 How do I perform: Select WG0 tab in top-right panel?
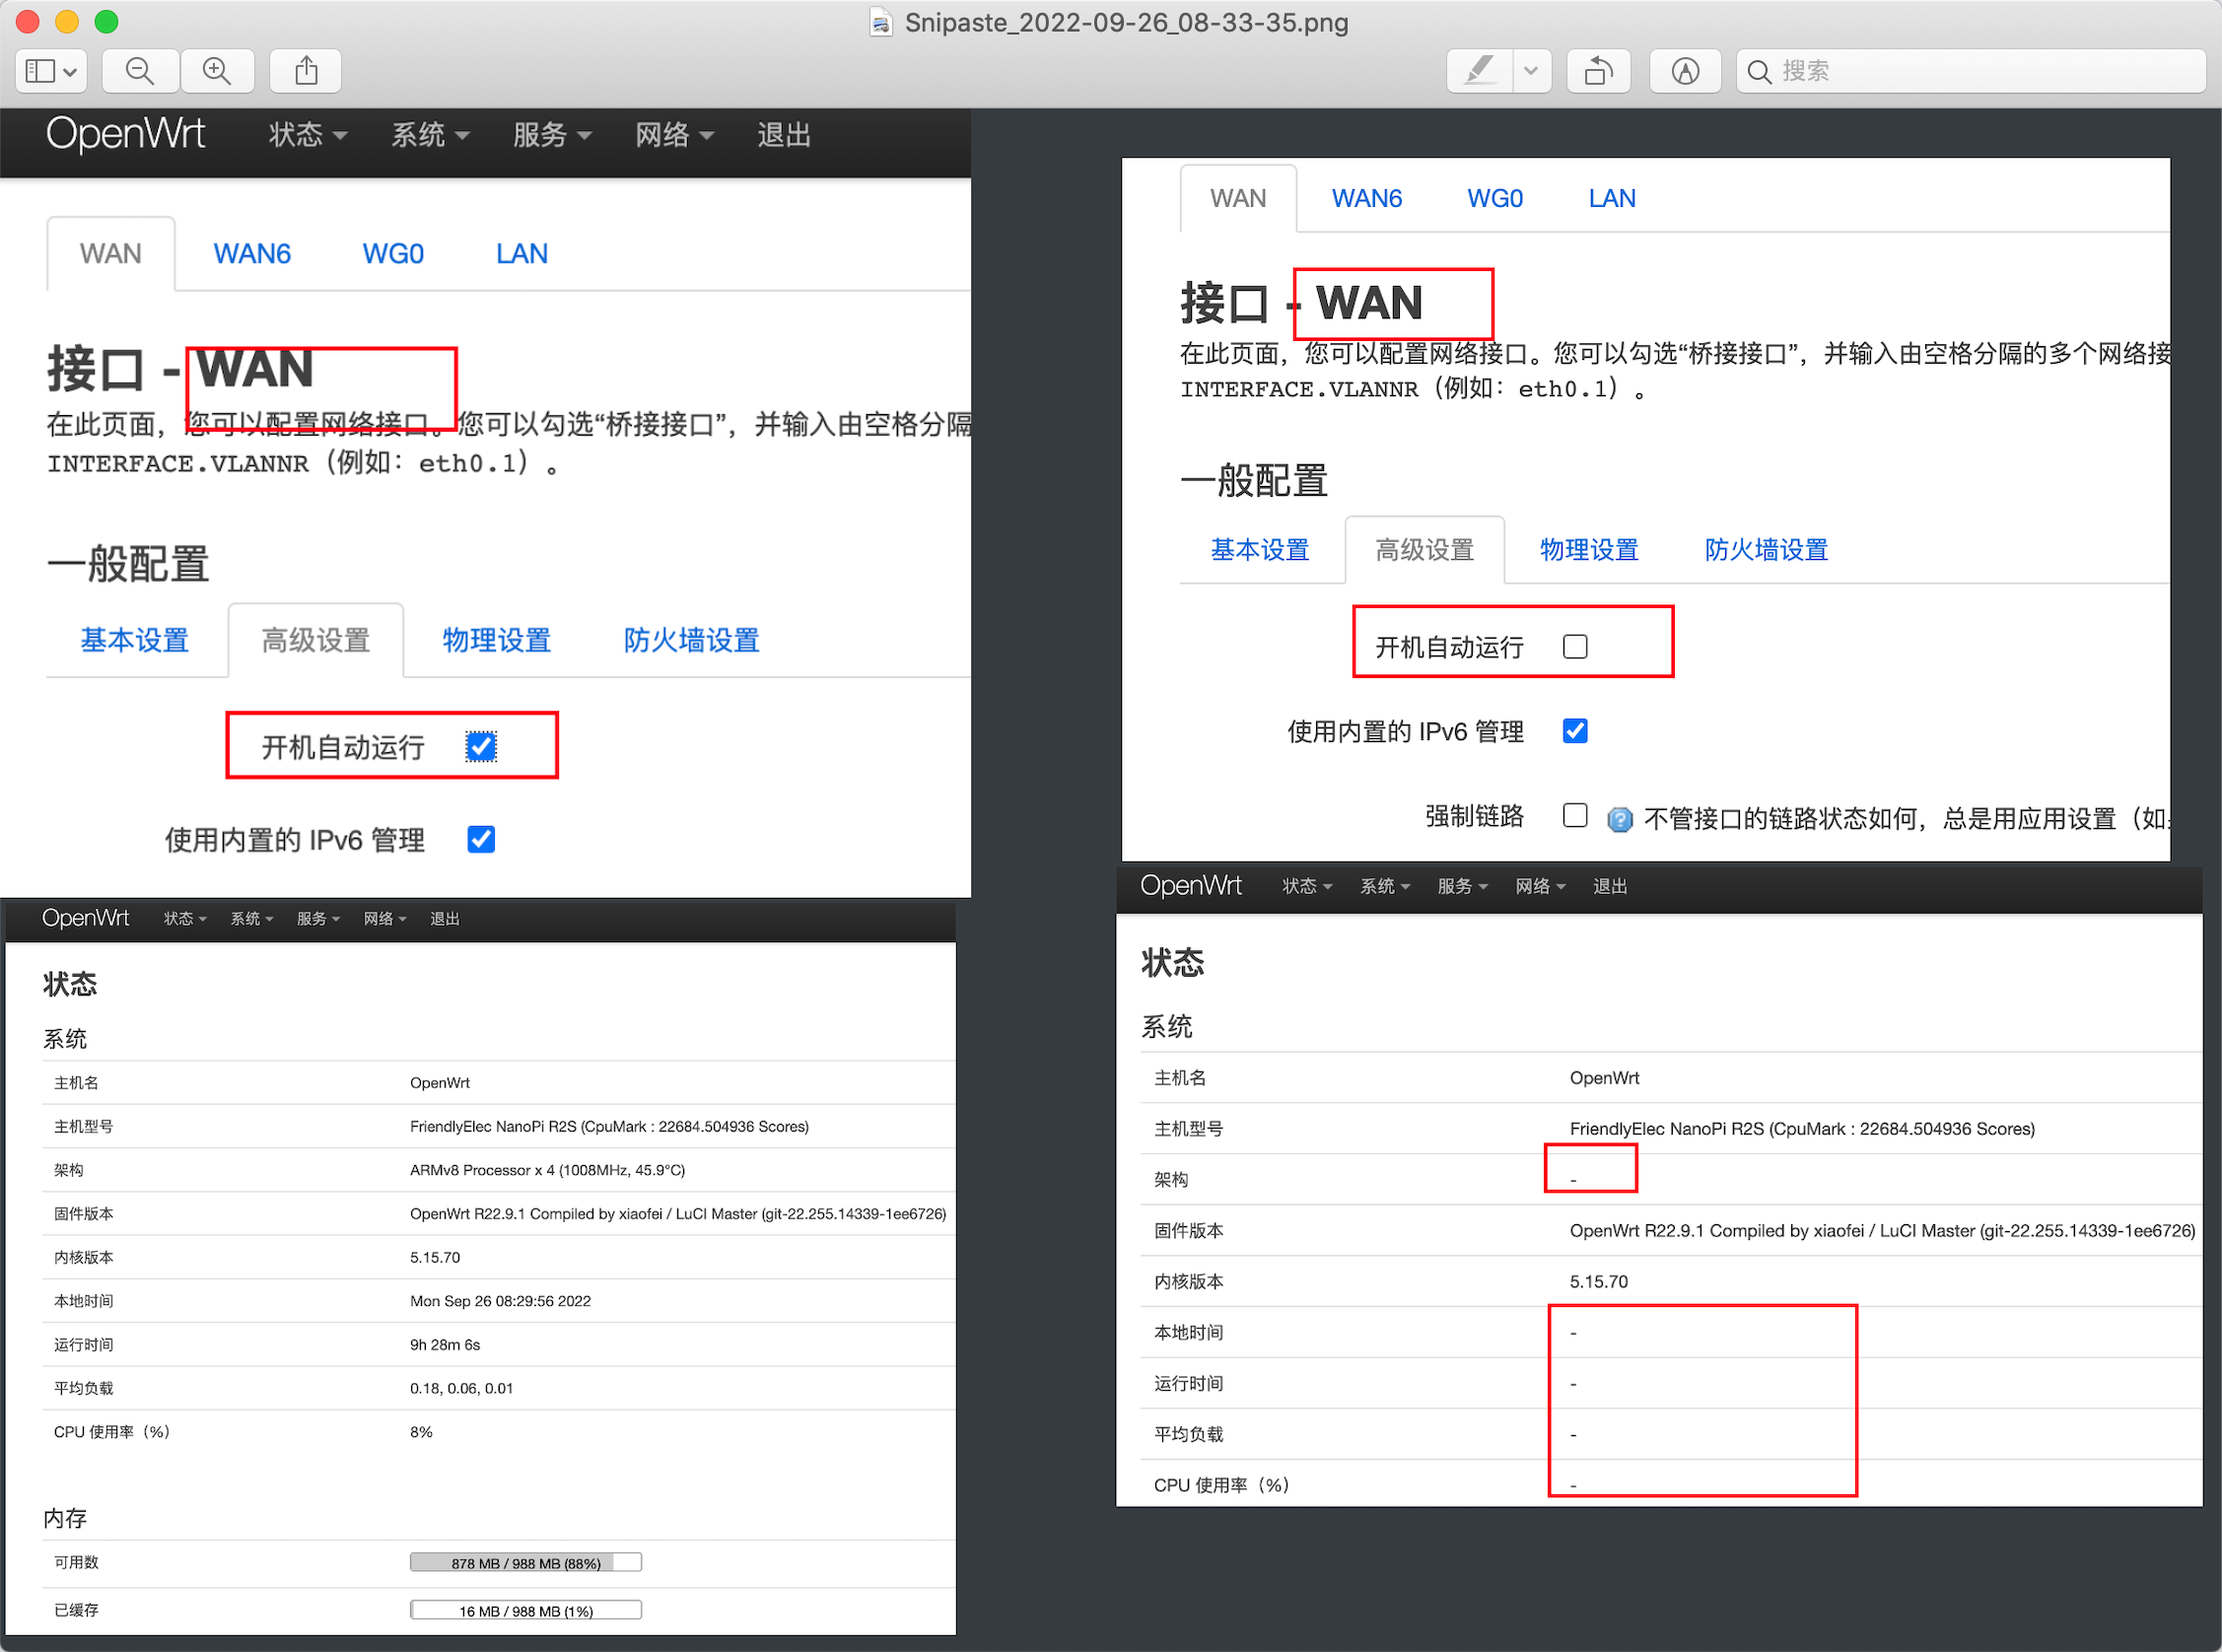tap(1495, 198)
